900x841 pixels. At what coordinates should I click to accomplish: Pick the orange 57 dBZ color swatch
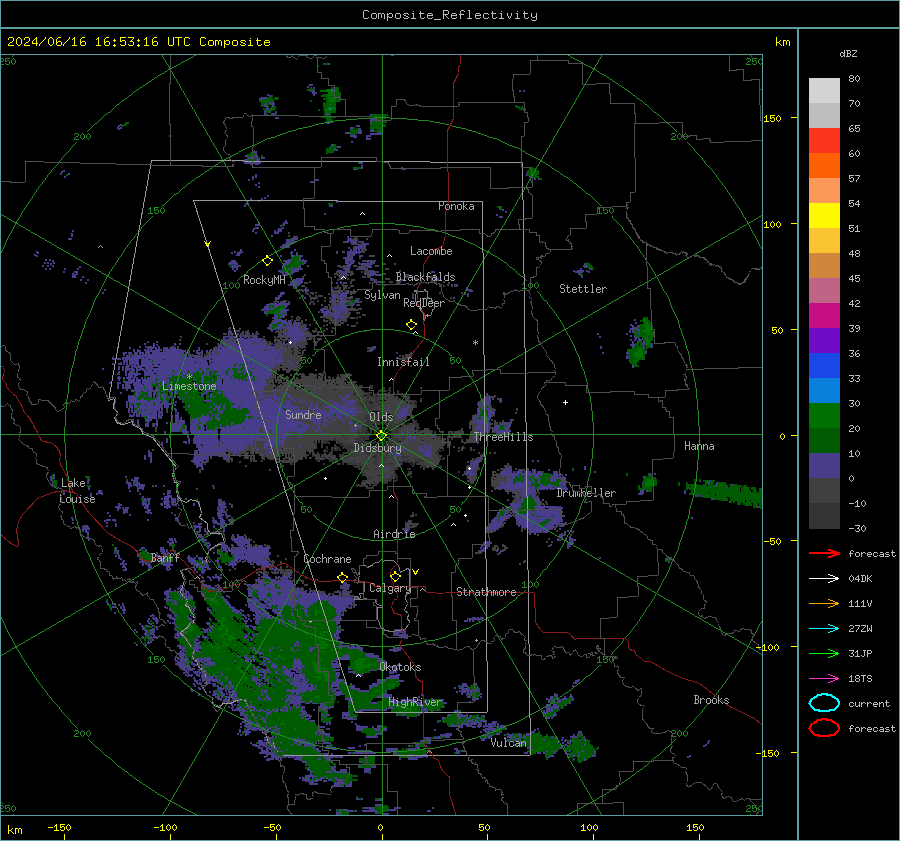[824, 166]
